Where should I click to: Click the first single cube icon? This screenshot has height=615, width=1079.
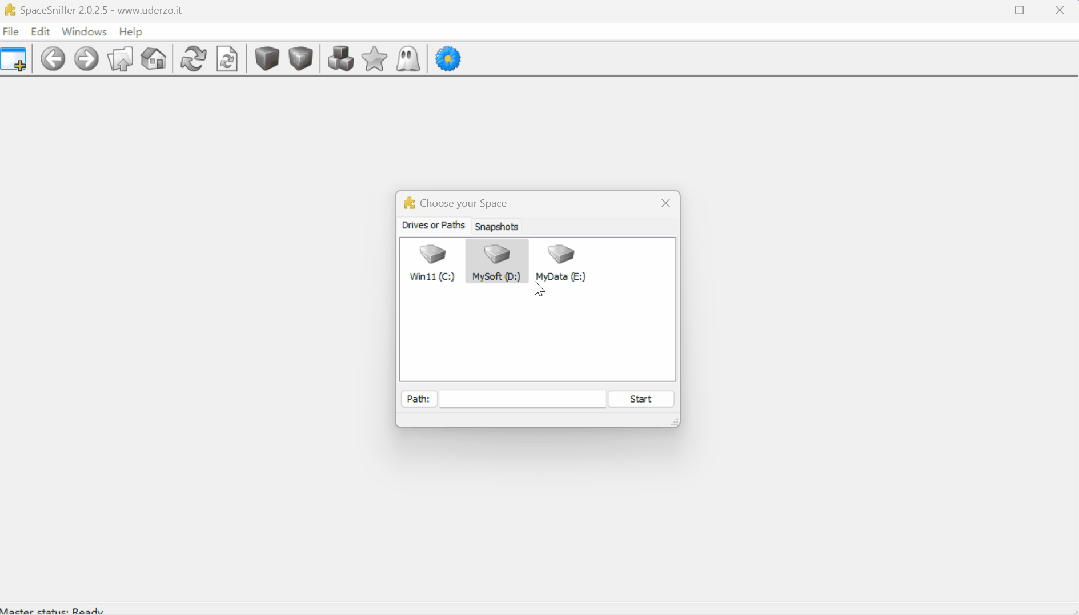(266, 59)
